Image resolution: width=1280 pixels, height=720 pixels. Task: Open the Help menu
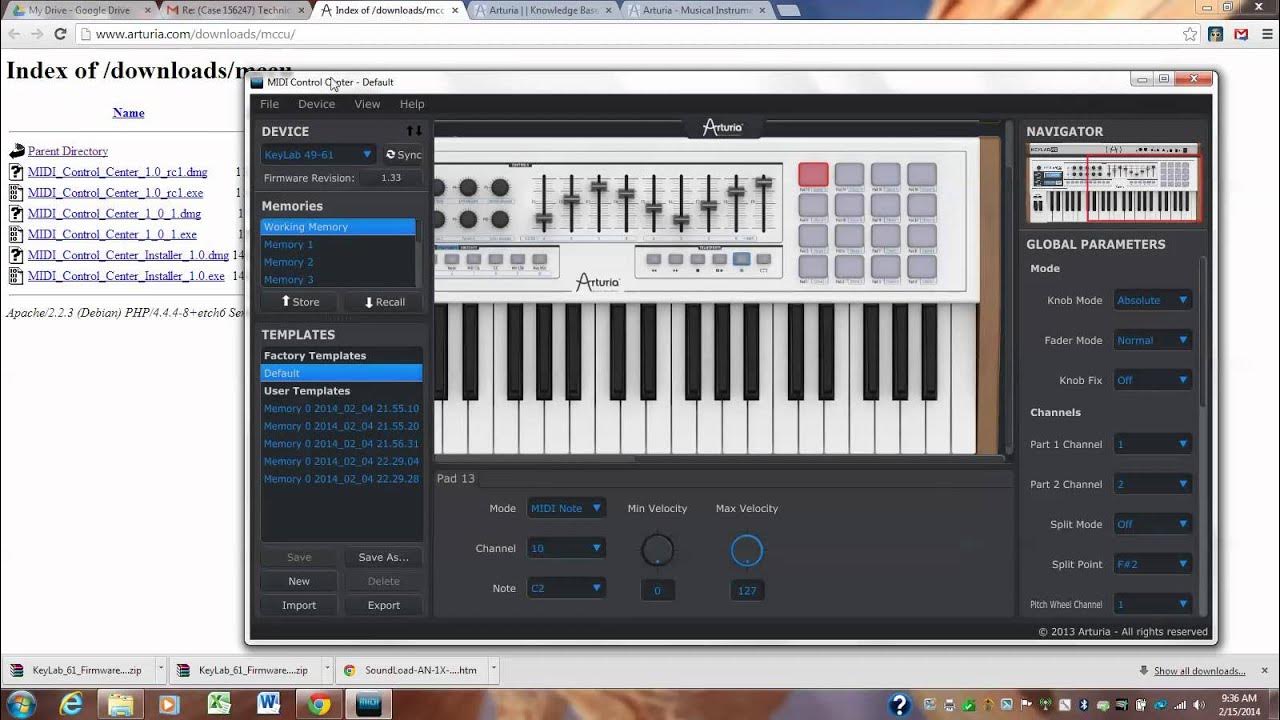(412, 104)
